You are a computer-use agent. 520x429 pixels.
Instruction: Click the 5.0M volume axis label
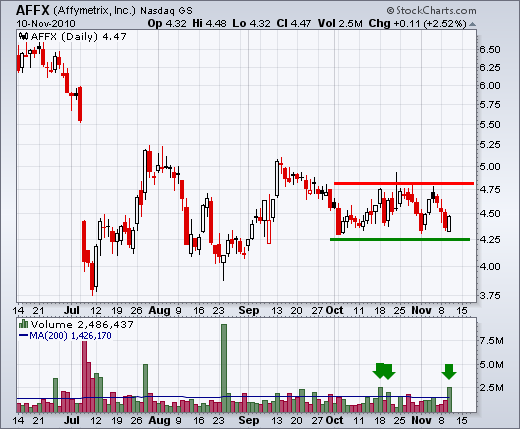[x=492, y=365]
